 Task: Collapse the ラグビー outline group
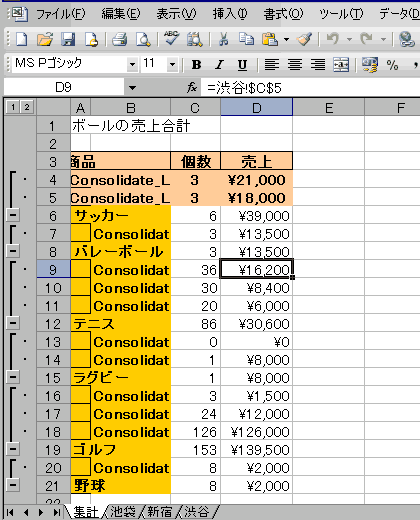pos(13,377)
